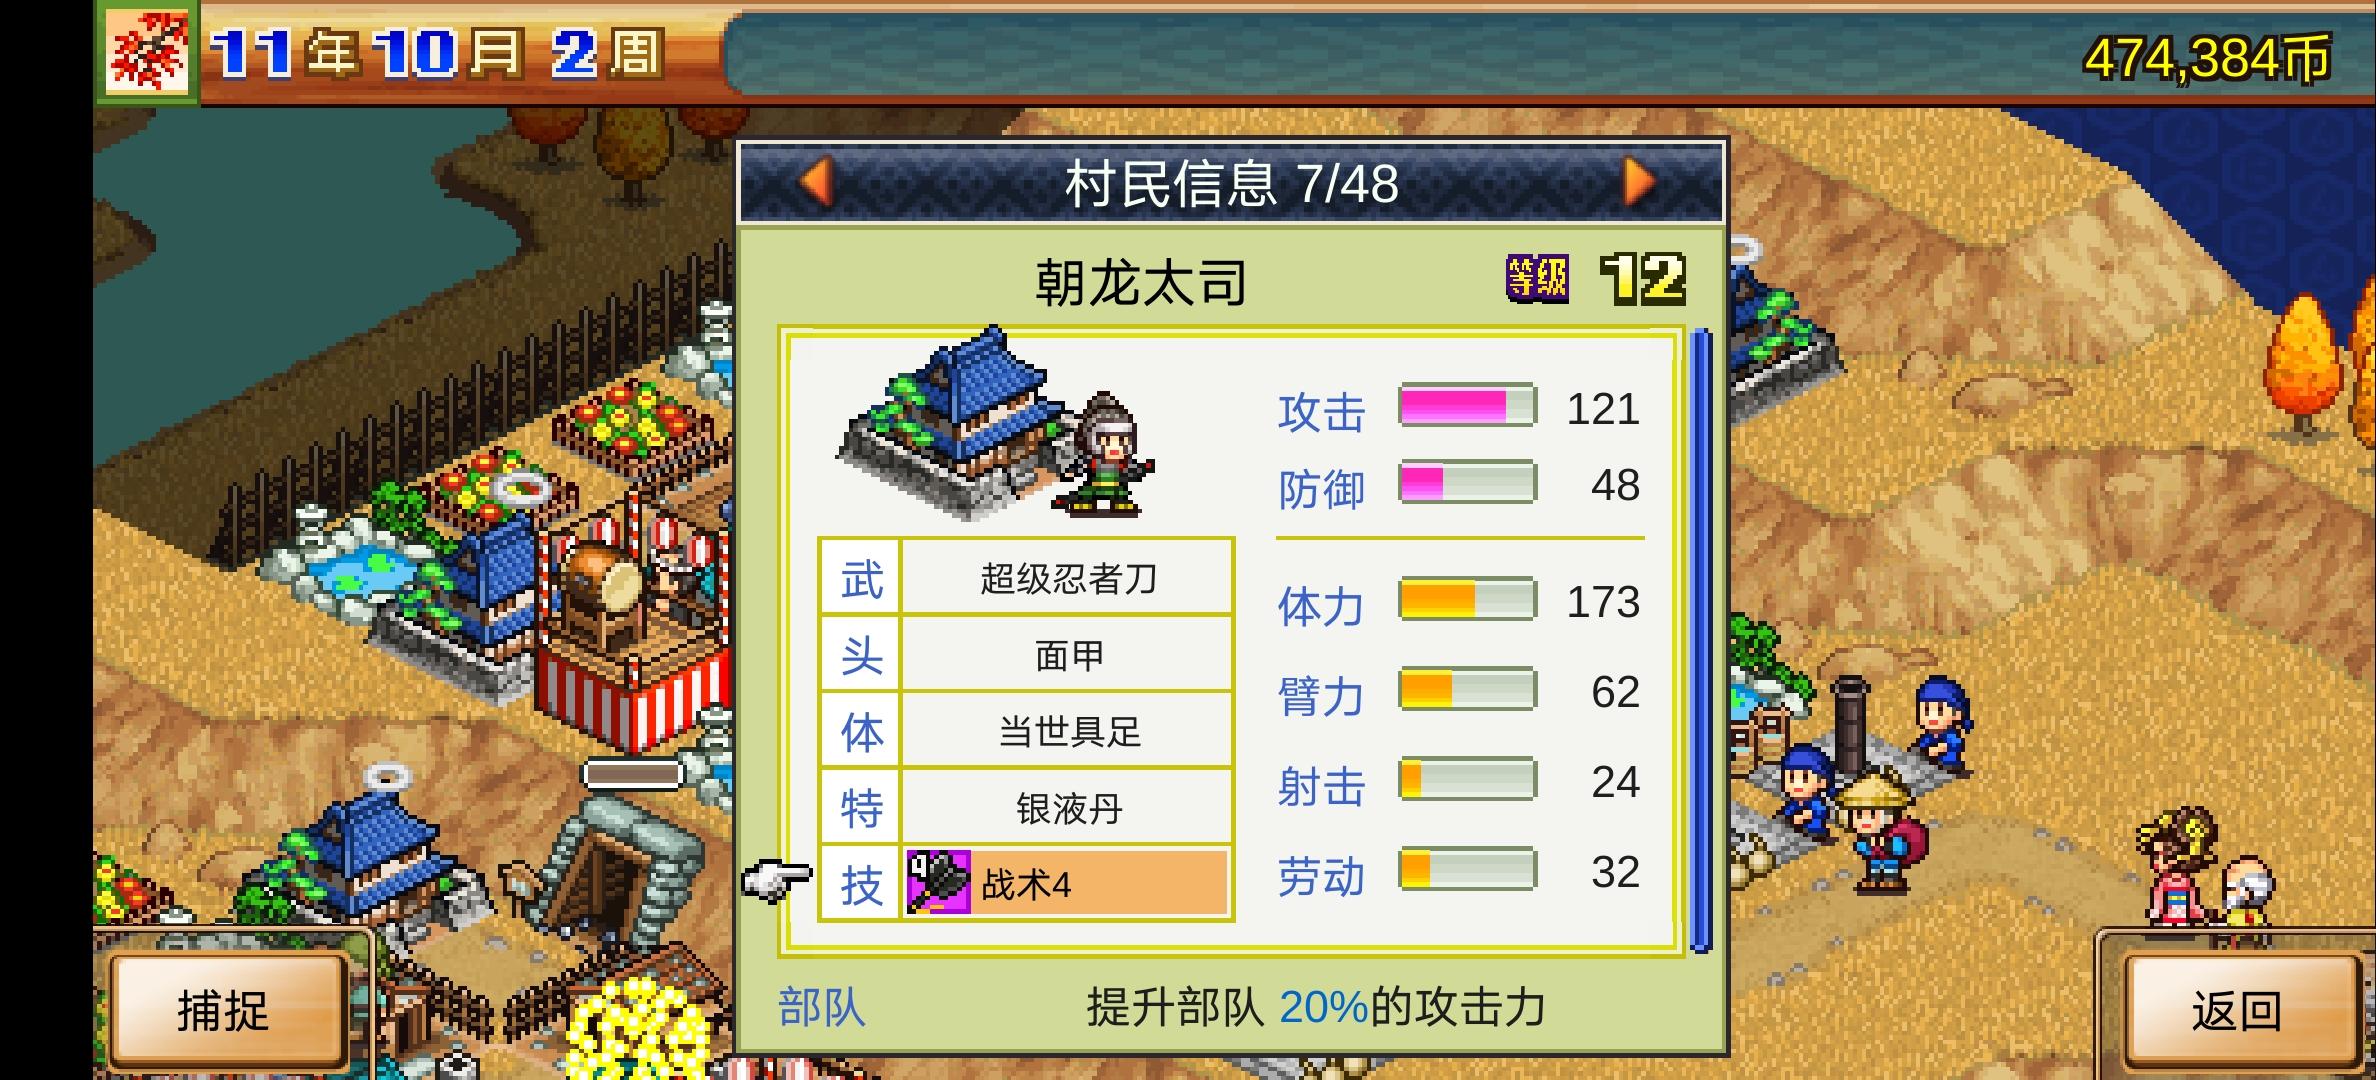2376x1080 pixels.
Task: Click the 返回 back button
Action: click(x=2236, y=1011)
